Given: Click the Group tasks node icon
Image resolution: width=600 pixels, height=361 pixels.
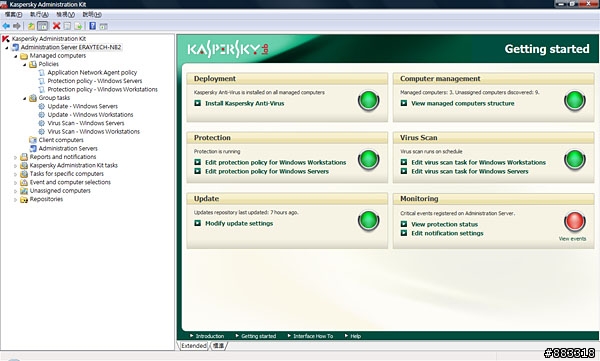Looking at the screenshot, I should pos(33,98).
